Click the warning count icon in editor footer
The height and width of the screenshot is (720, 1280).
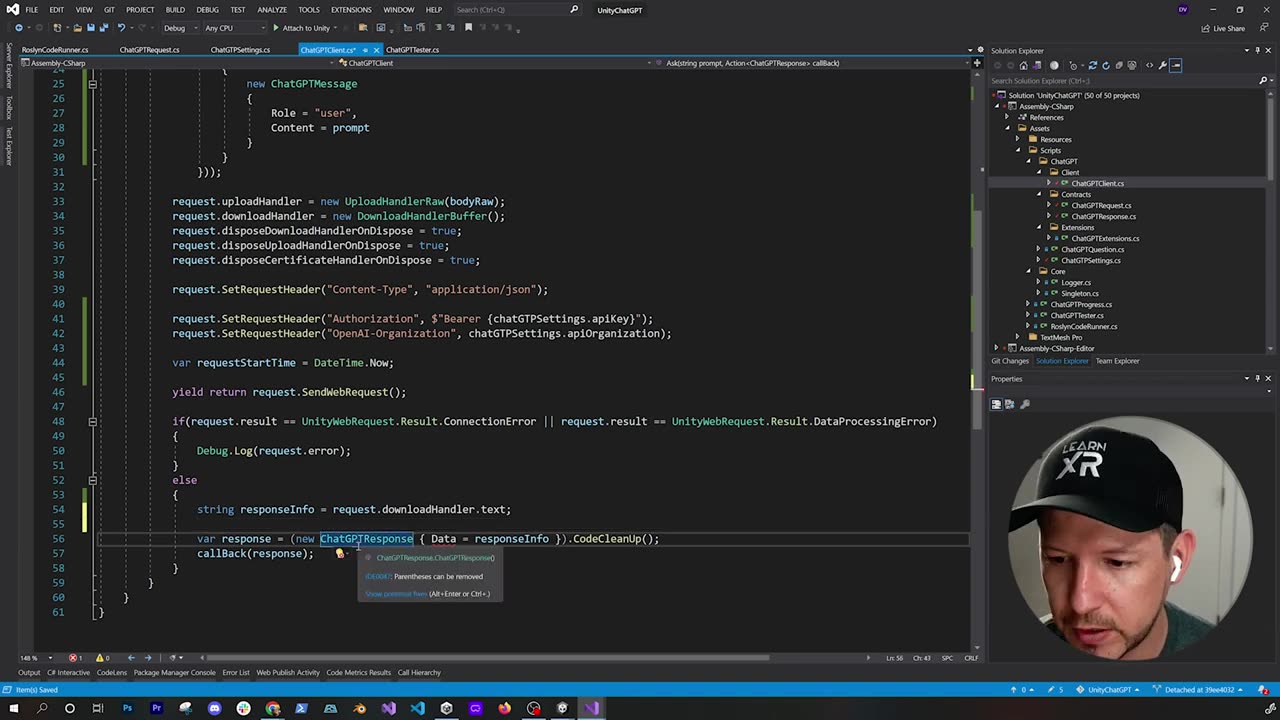tap(101, 658)
